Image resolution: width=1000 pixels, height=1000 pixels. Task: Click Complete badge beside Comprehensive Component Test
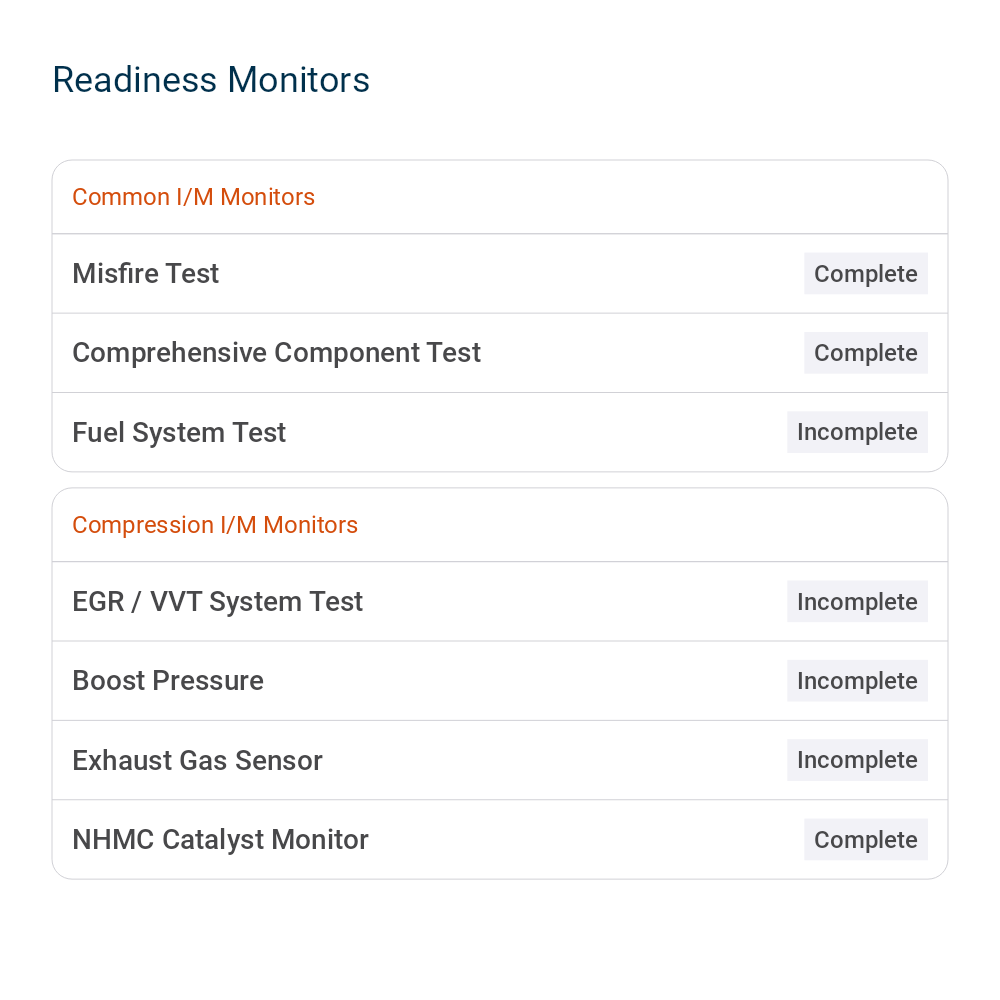click(x=865, y=353)
